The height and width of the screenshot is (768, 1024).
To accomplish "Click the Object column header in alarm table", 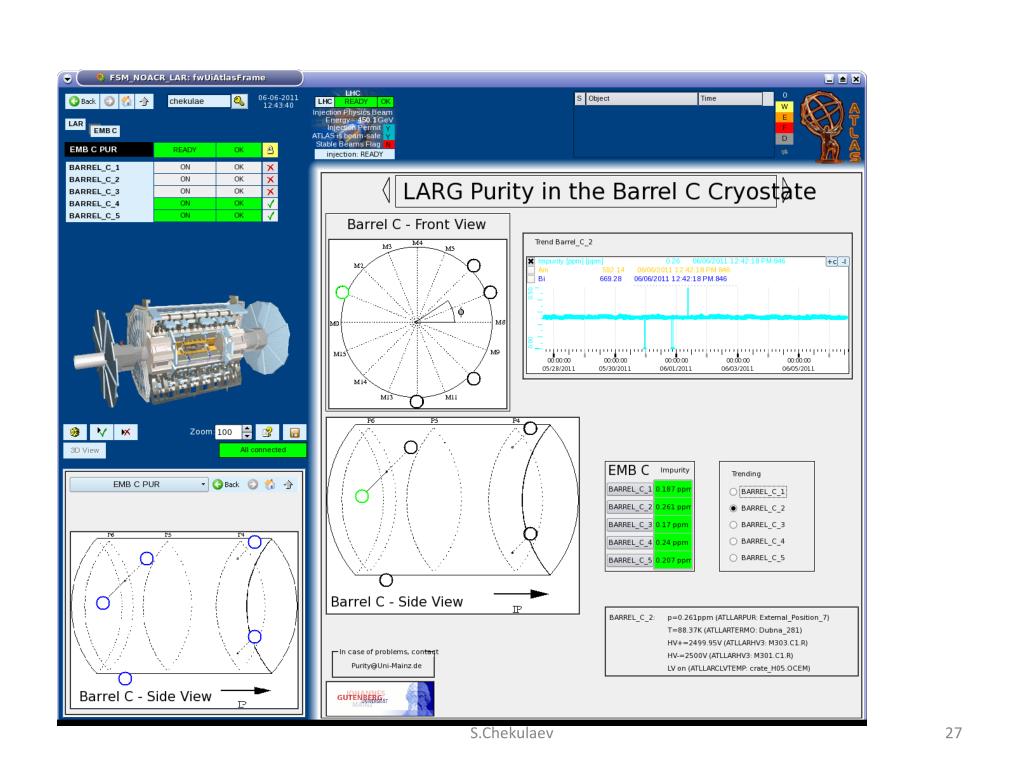I will 641,99.
